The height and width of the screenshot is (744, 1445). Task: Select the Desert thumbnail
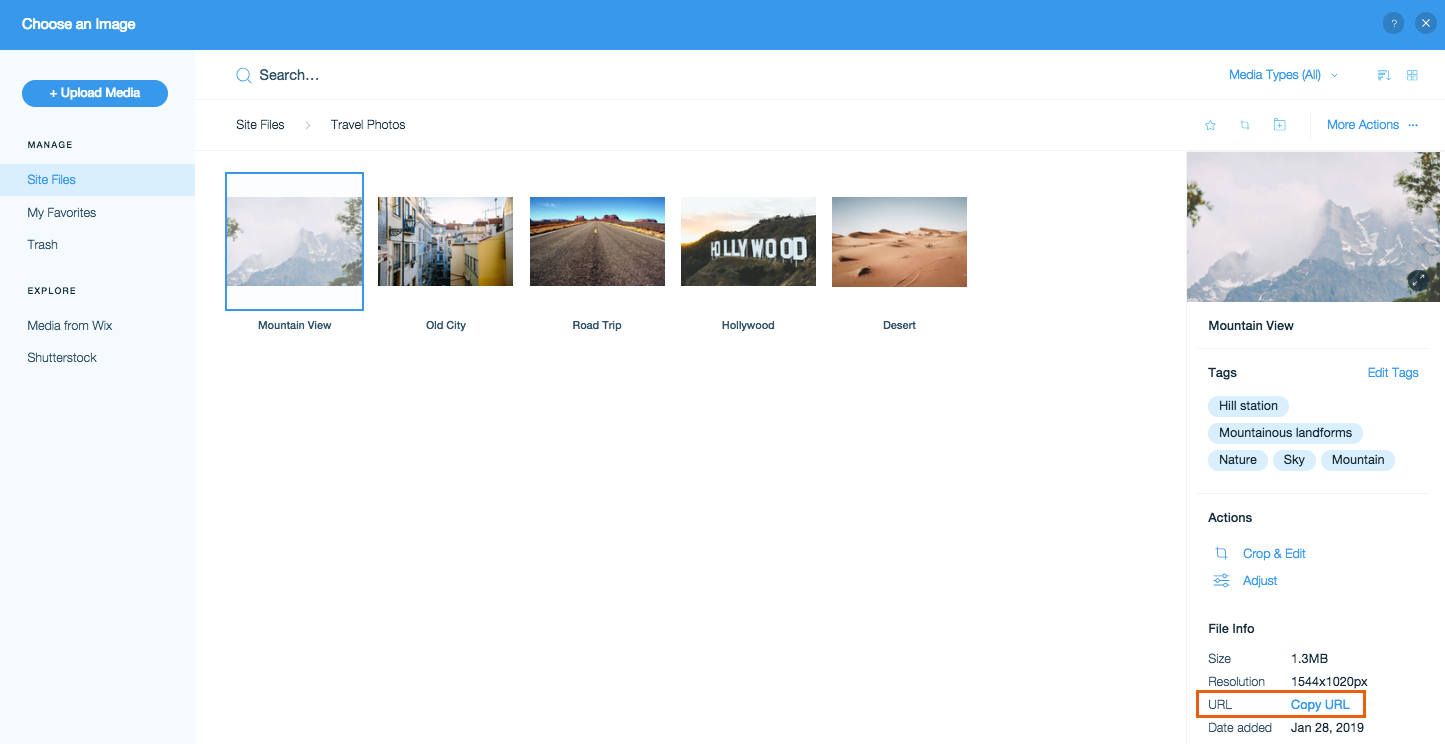tap(899, 241)
